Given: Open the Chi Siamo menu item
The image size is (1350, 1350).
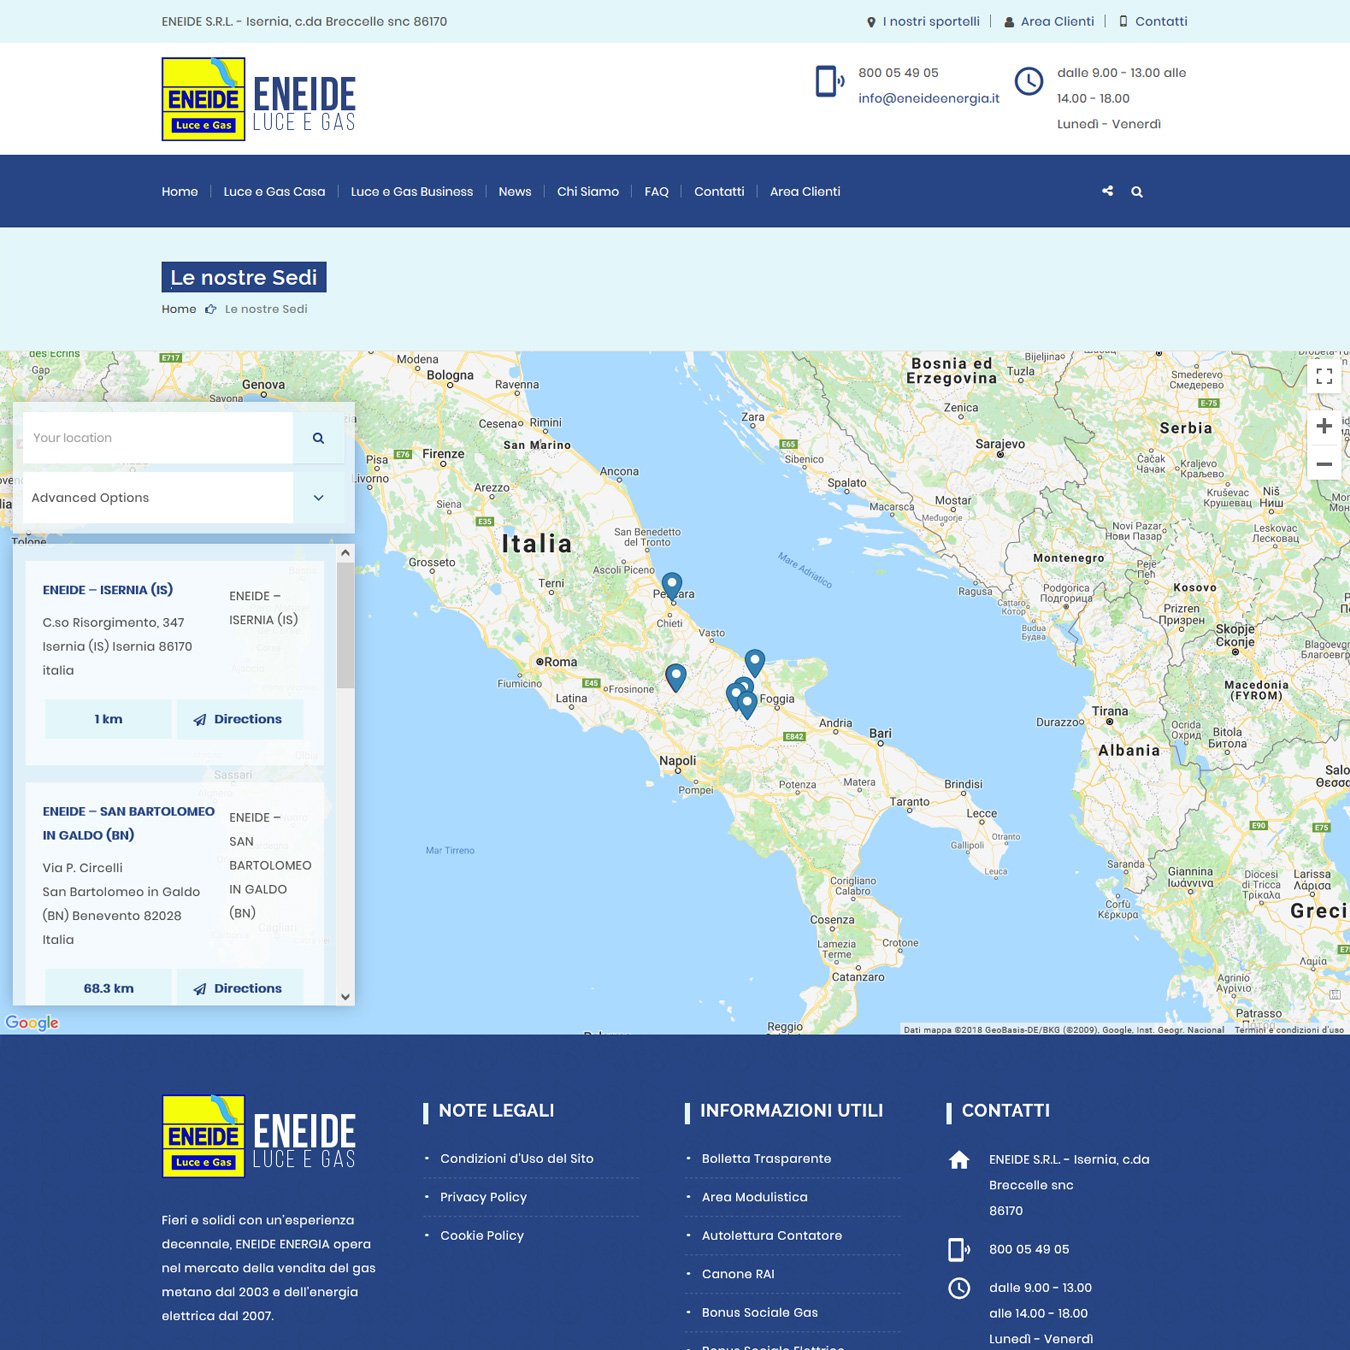Looking at the screenshot, I should tap(588, 192).
